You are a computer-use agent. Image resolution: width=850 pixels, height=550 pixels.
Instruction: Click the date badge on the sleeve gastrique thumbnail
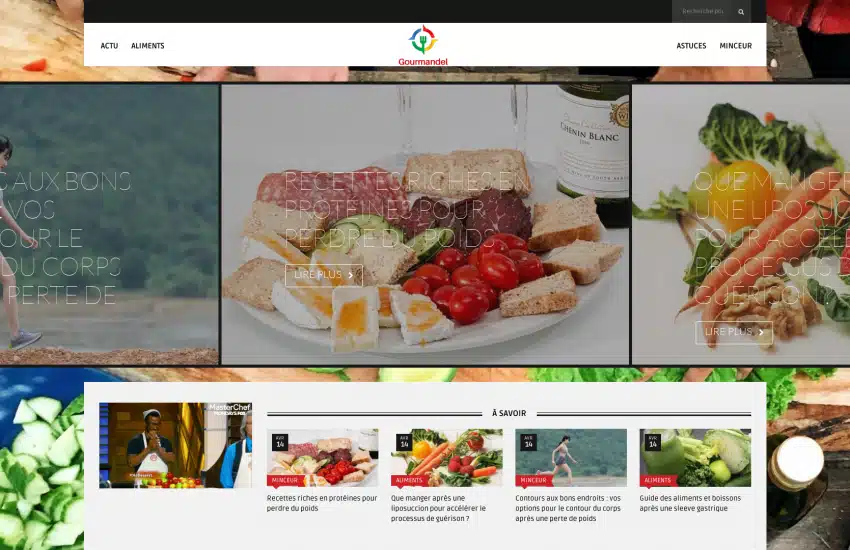653,442
